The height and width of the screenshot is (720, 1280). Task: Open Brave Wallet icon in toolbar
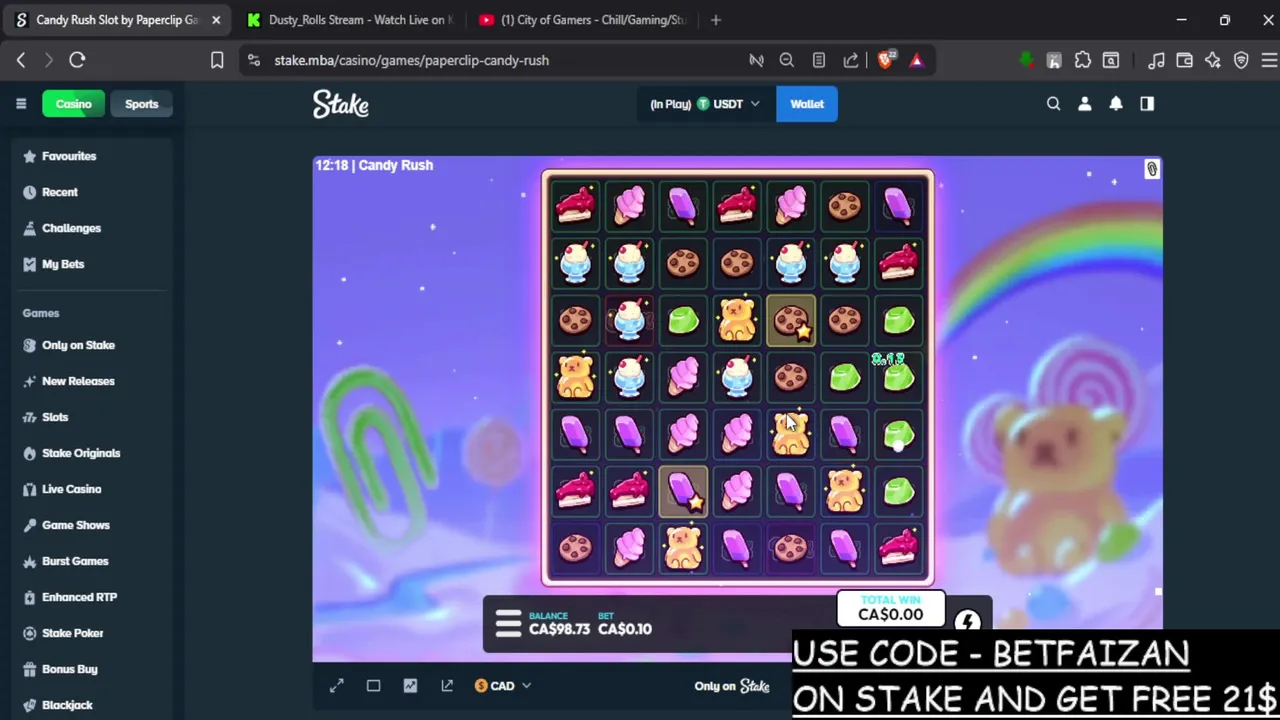1184,60
